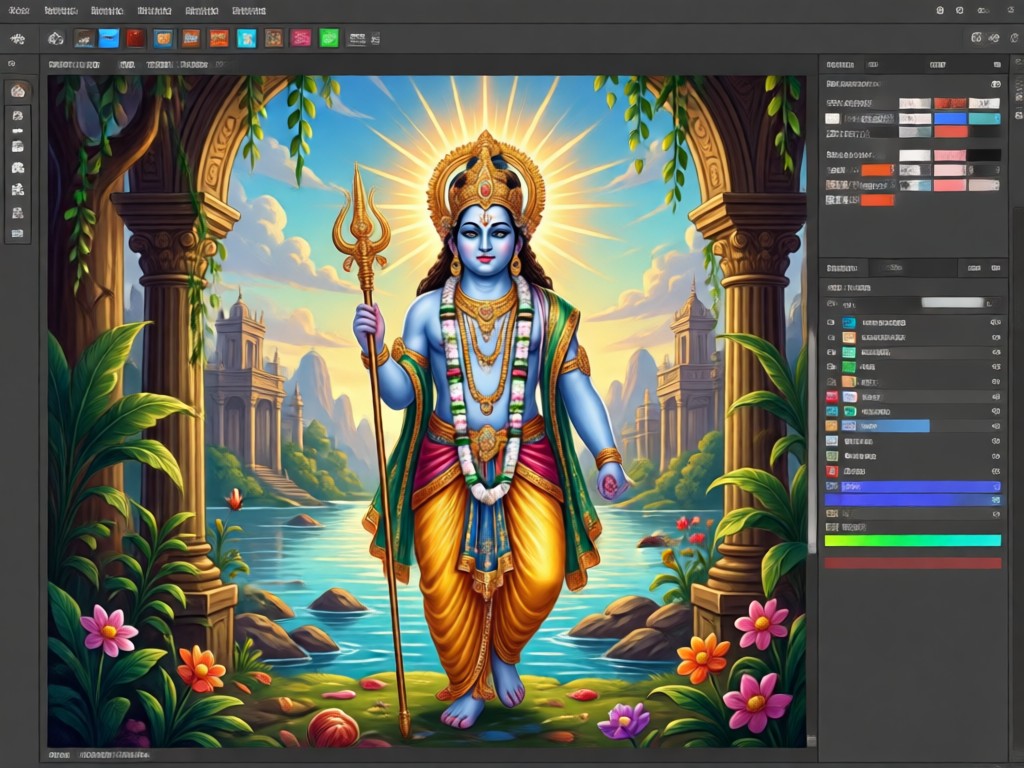The width and height of the screenshot is (1024, 768).
Task: Click the icon at the right end of the swatches panel header row
Action: point(995,84)
